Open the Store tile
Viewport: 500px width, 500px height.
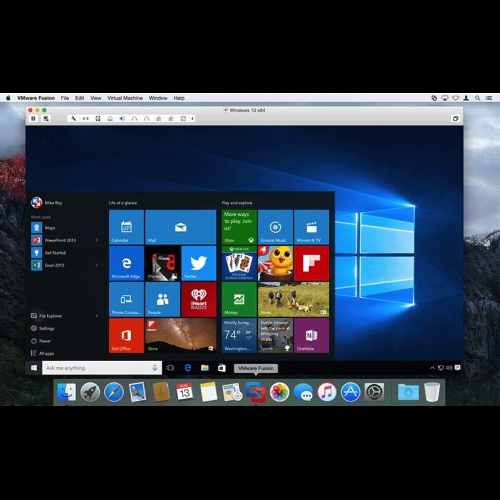181,335
